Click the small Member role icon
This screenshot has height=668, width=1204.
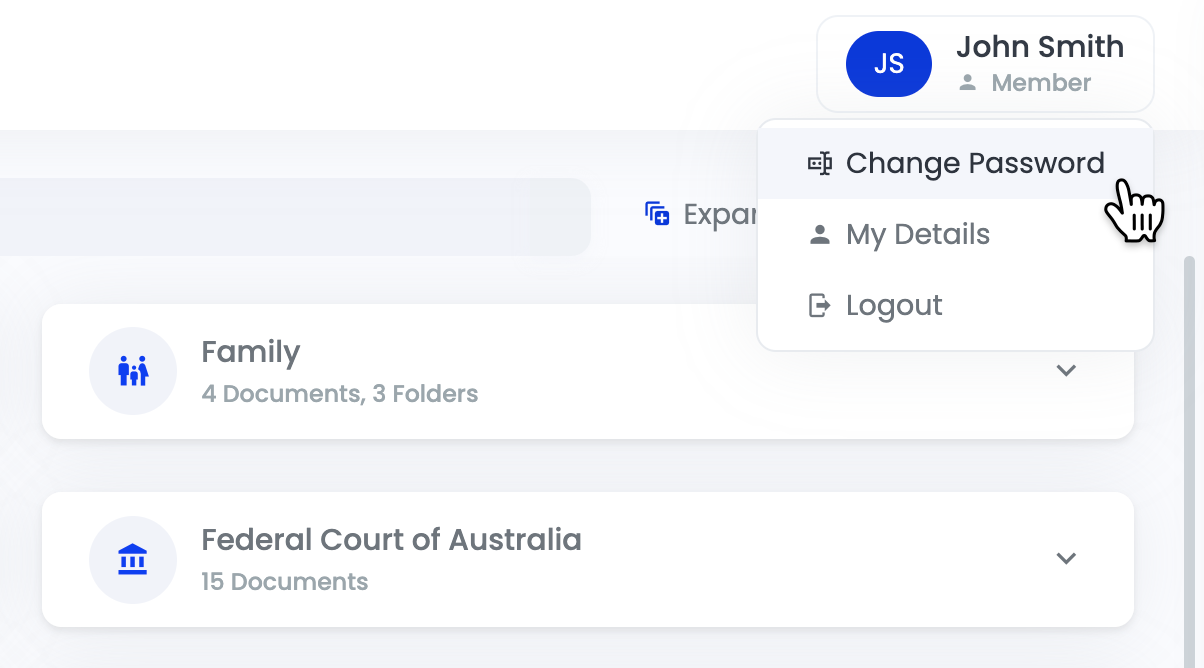tap(967, 83)
